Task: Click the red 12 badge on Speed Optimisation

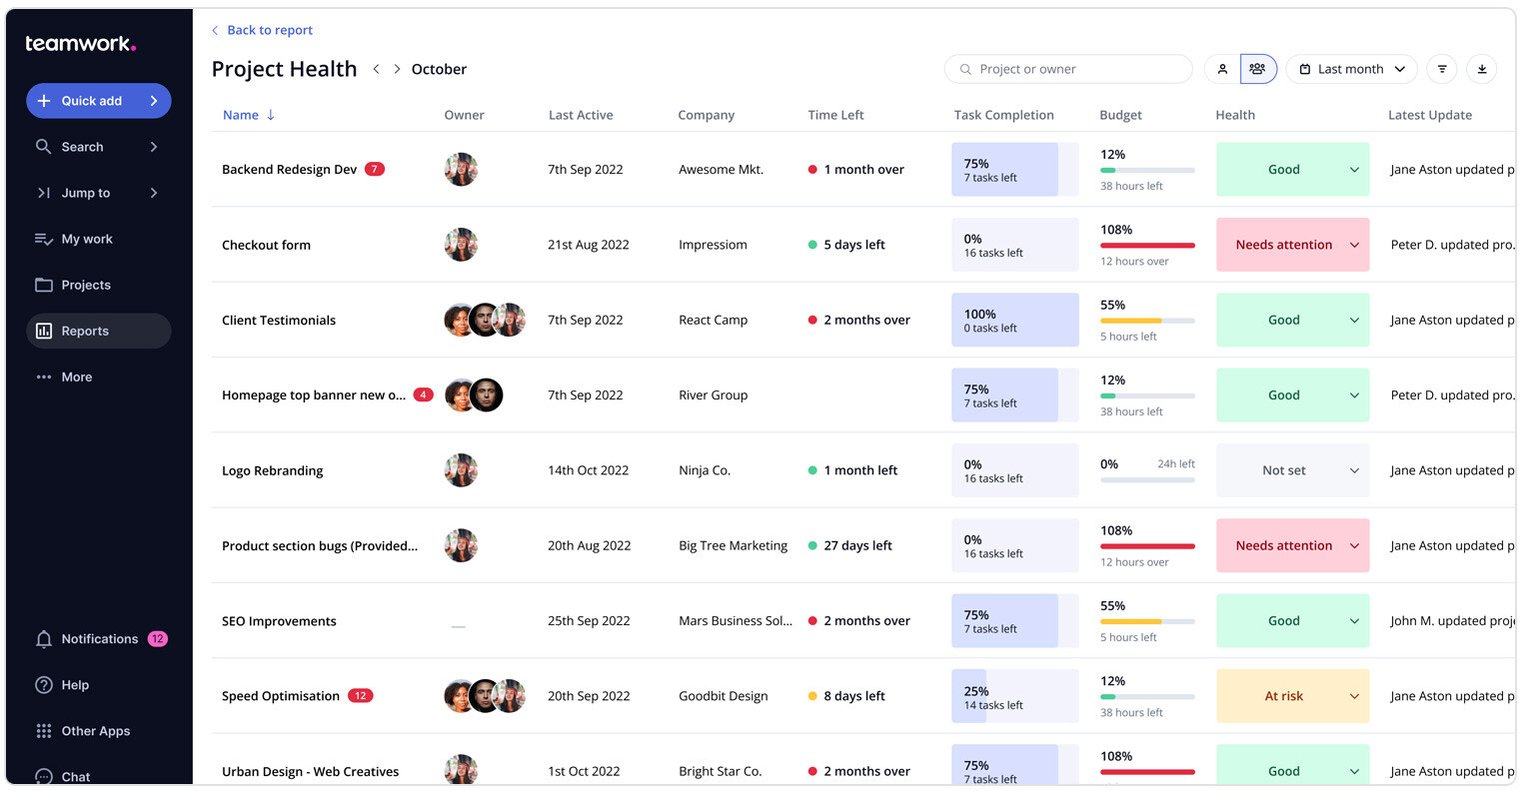Action: click(360, 696)
